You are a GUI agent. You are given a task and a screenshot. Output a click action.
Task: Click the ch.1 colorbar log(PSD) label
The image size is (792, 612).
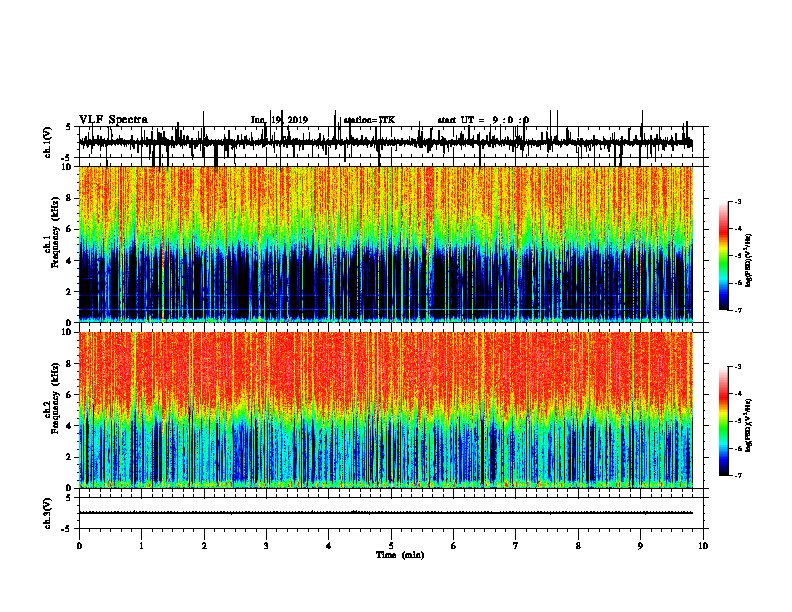(748, 261)
